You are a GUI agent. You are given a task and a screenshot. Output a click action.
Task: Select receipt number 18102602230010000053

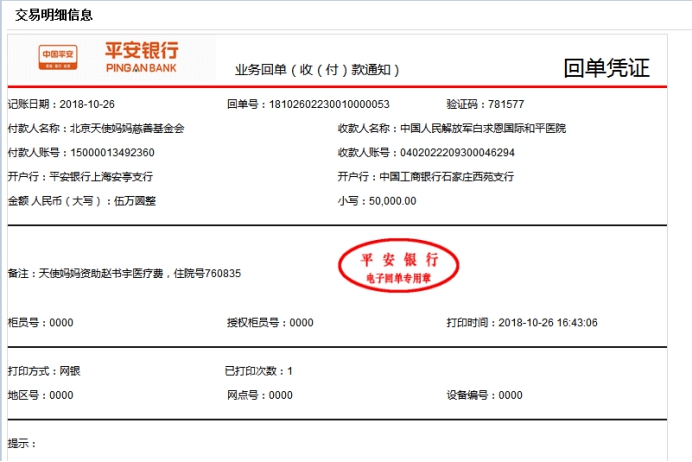[329, 104]
